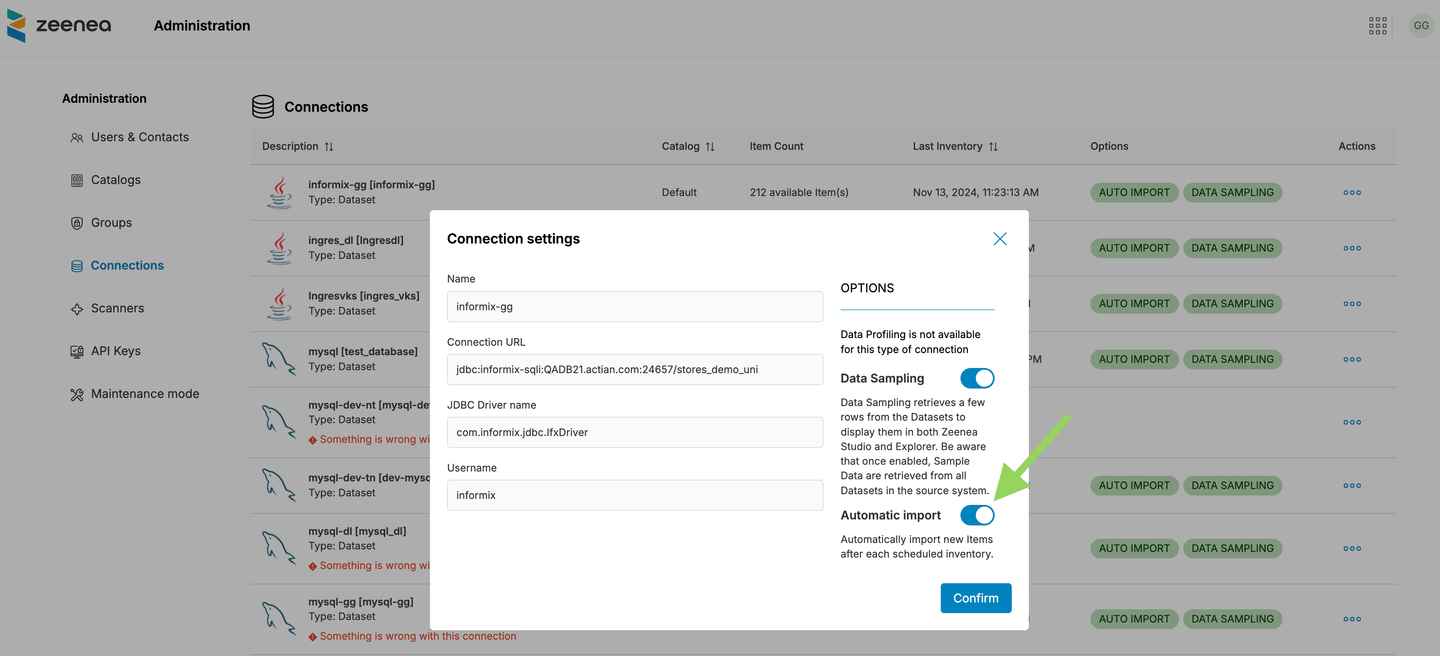1440x656 pixels.
Task: Sort connections by Last Inventory column
Action: click(993, 147)
